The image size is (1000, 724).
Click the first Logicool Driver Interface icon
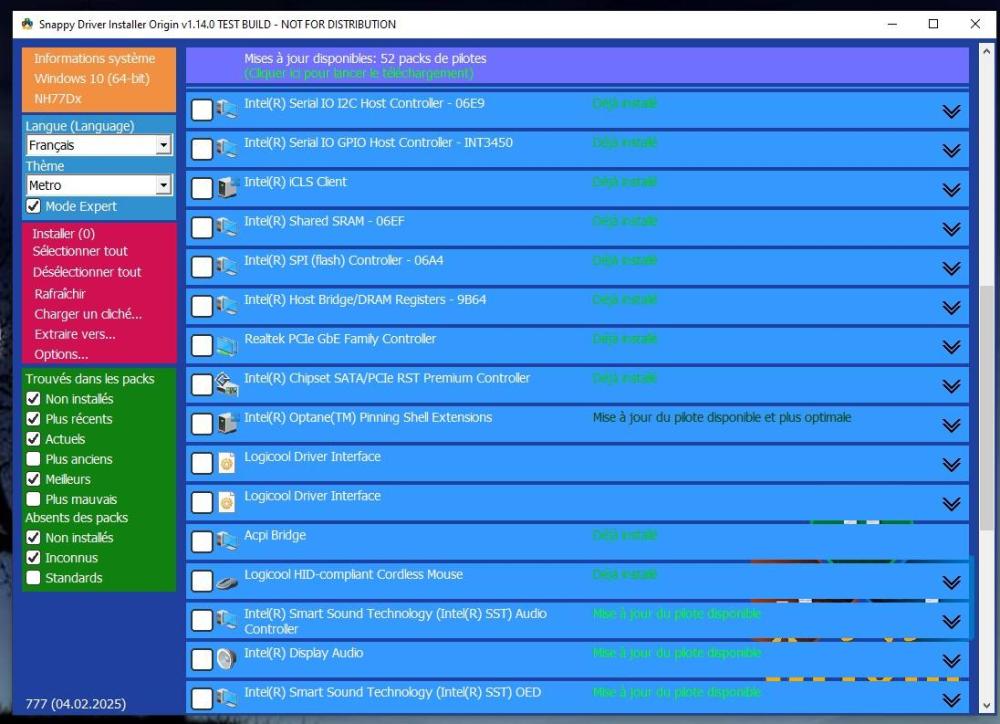(226, 463)
